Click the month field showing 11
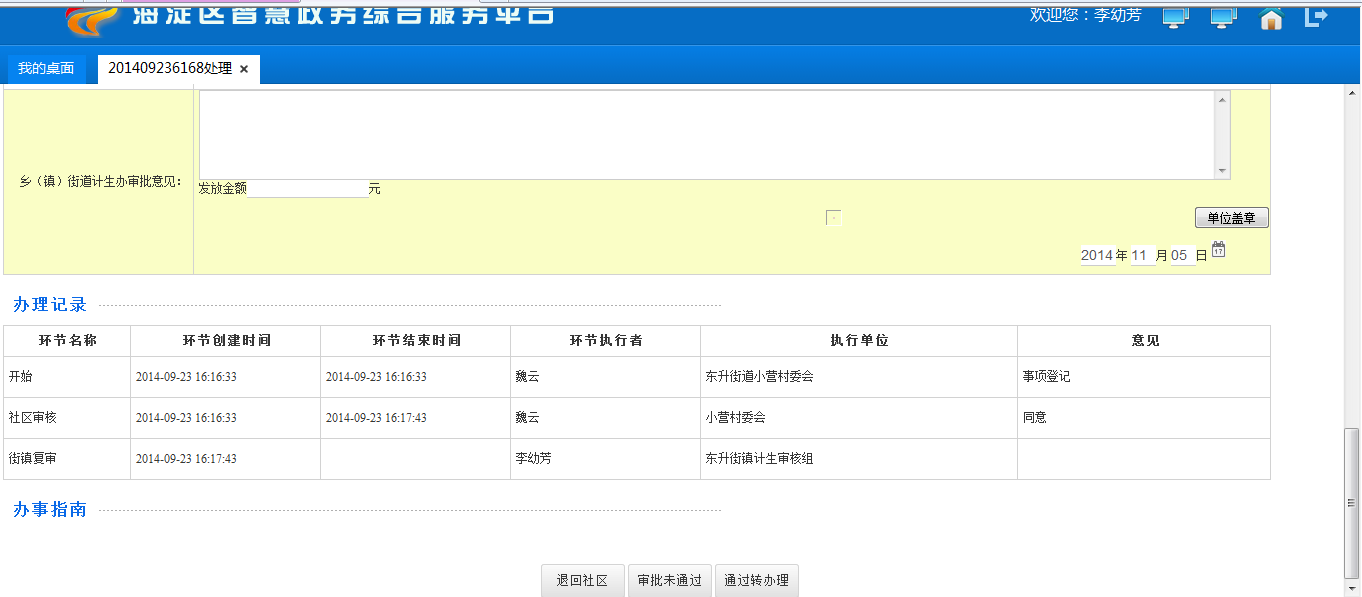The height and width of the screenshot is (597, 1362). 1140,256
